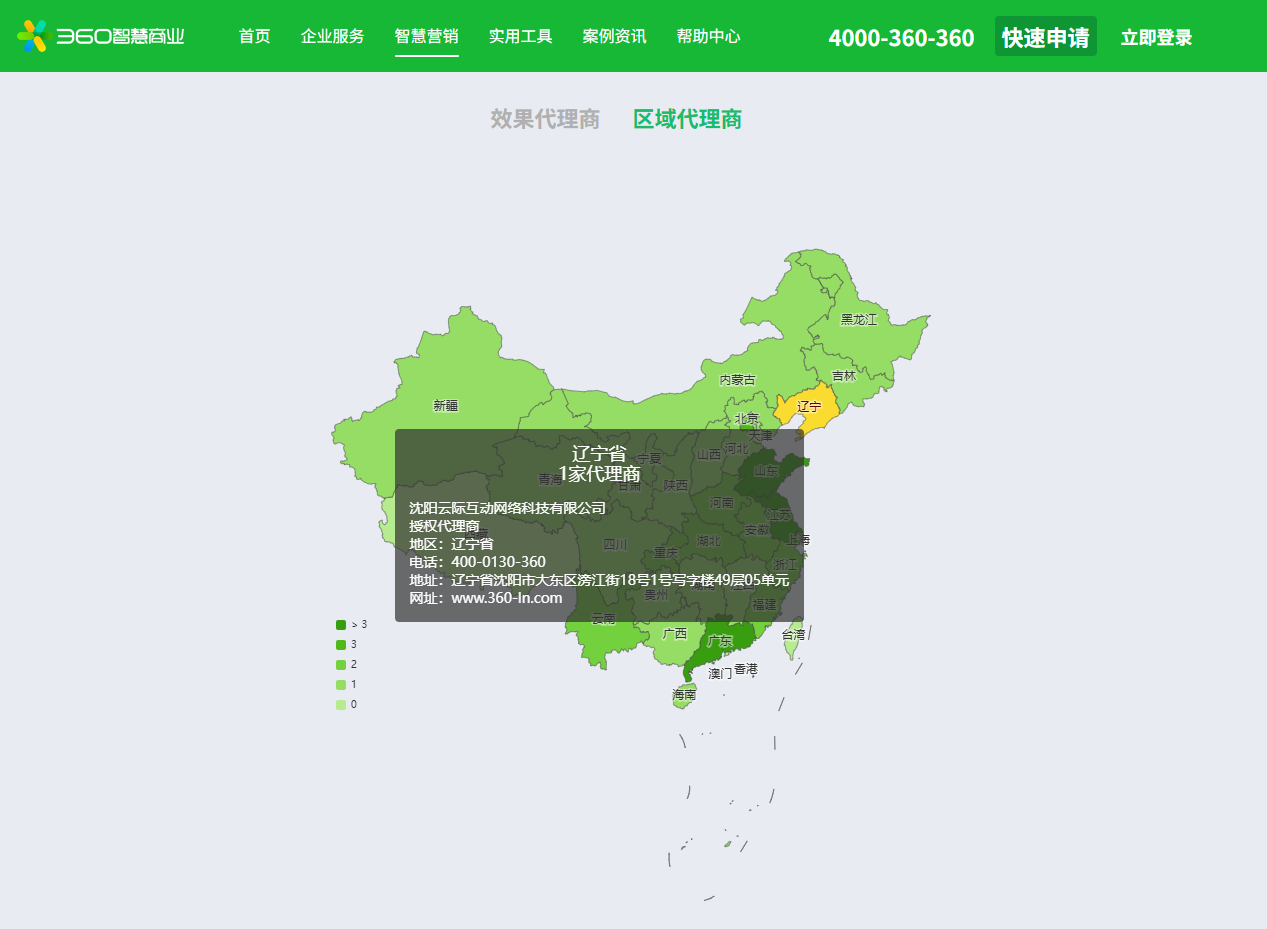Click the highlighted 辽宁 province
Viewport: 1267px width, 929px height.
[809, 407]
